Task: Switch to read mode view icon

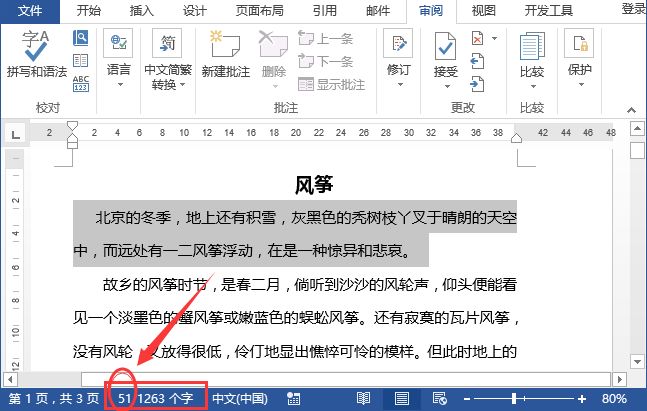Action: 363,399
